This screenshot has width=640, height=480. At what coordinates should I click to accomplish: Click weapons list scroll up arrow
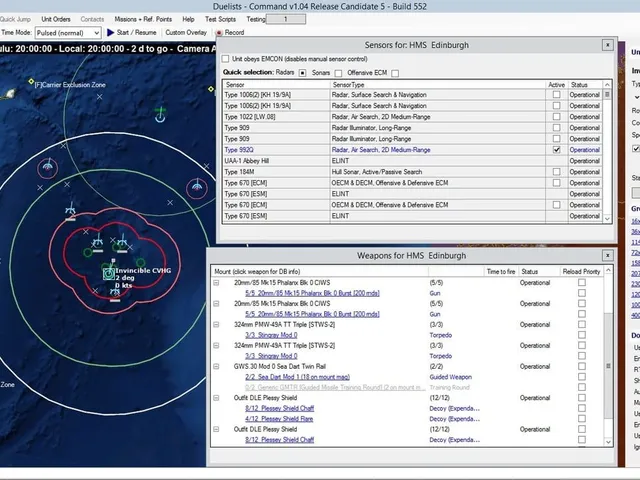608,271
